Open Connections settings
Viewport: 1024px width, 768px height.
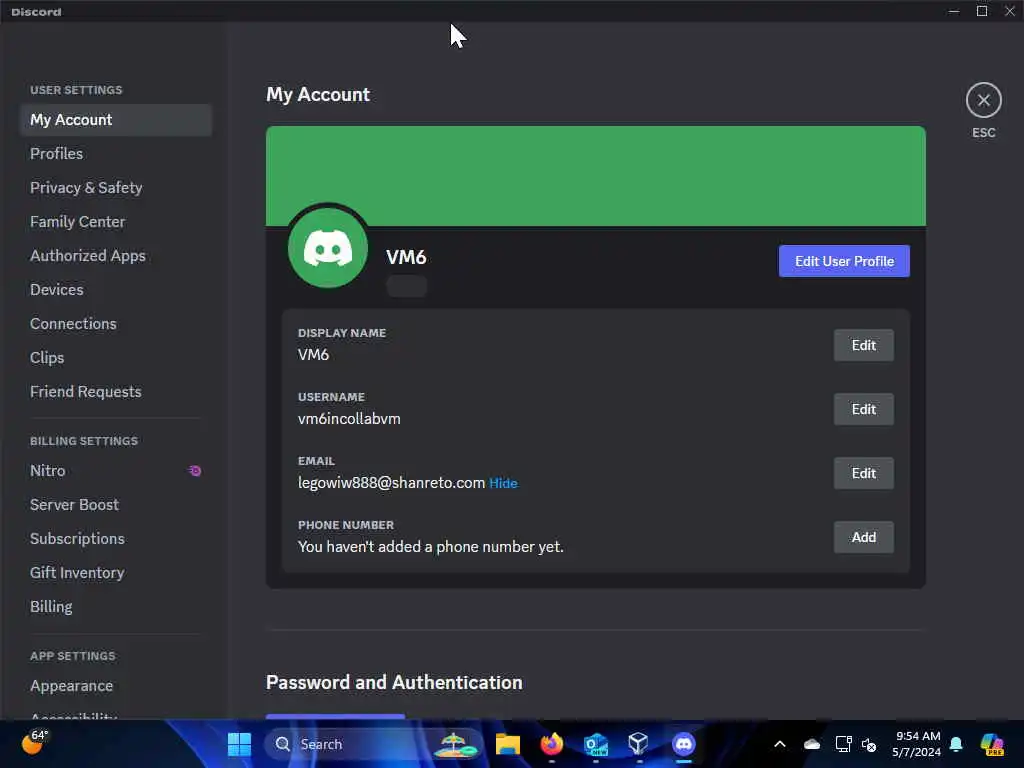click(116, 323)
